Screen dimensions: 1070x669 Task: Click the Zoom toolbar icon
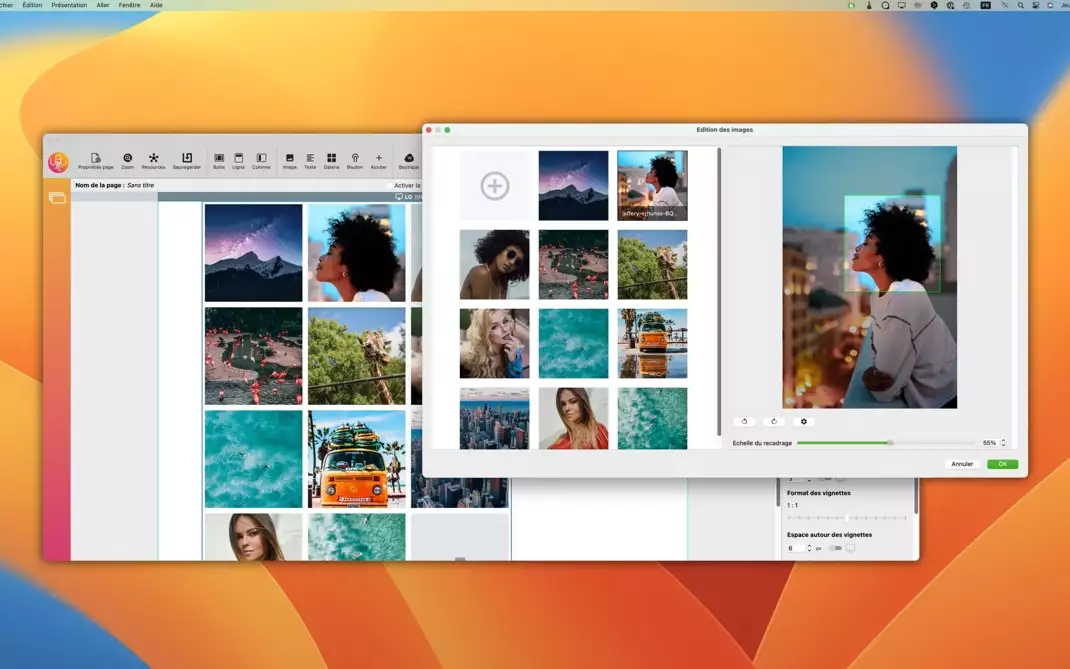(127, 160)
